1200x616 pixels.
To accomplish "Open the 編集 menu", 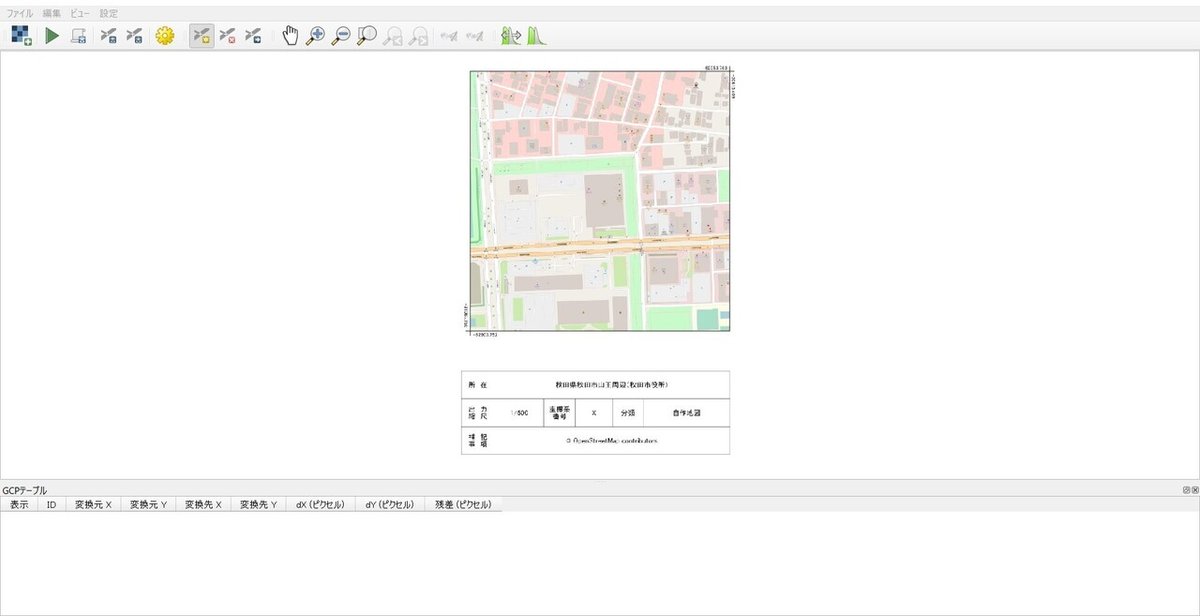I will 51,14.
